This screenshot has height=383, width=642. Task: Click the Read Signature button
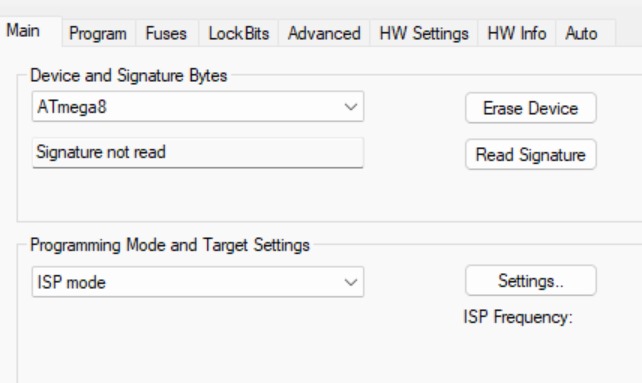[531, 154]
